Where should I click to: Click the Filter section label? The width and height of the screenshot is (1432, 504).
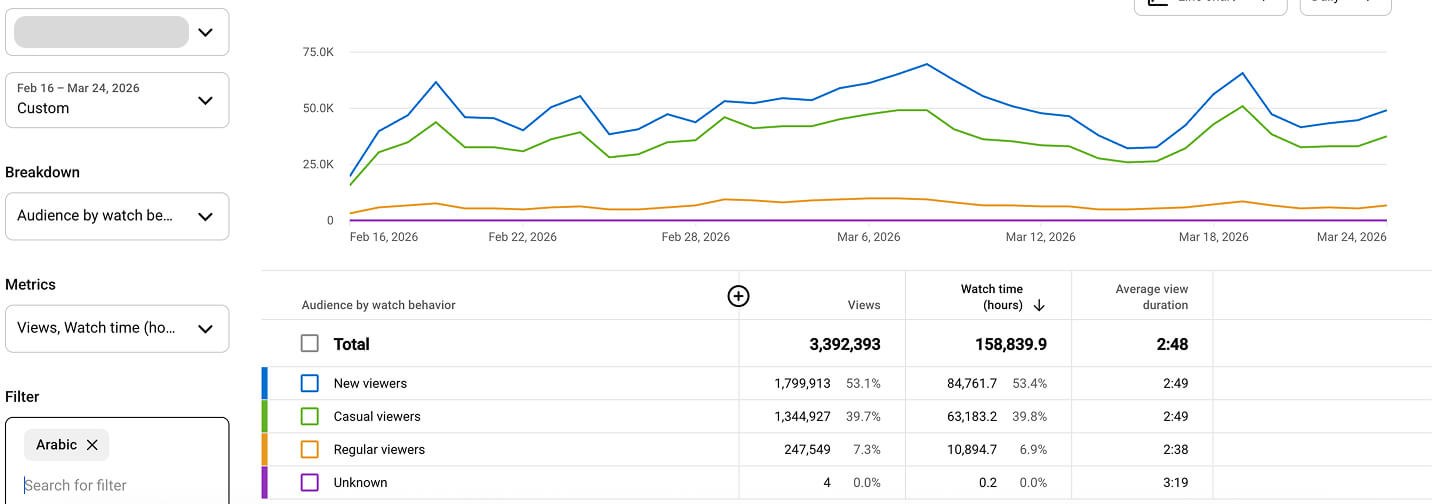tap(22, 397)
